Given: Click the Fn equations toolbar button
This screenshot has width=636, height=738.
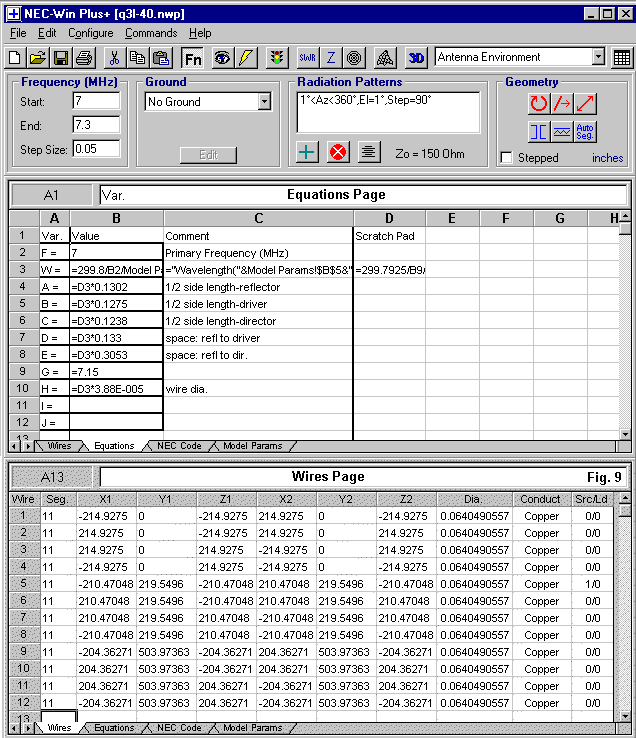Looking at the screenshot, I should point(192,58).
